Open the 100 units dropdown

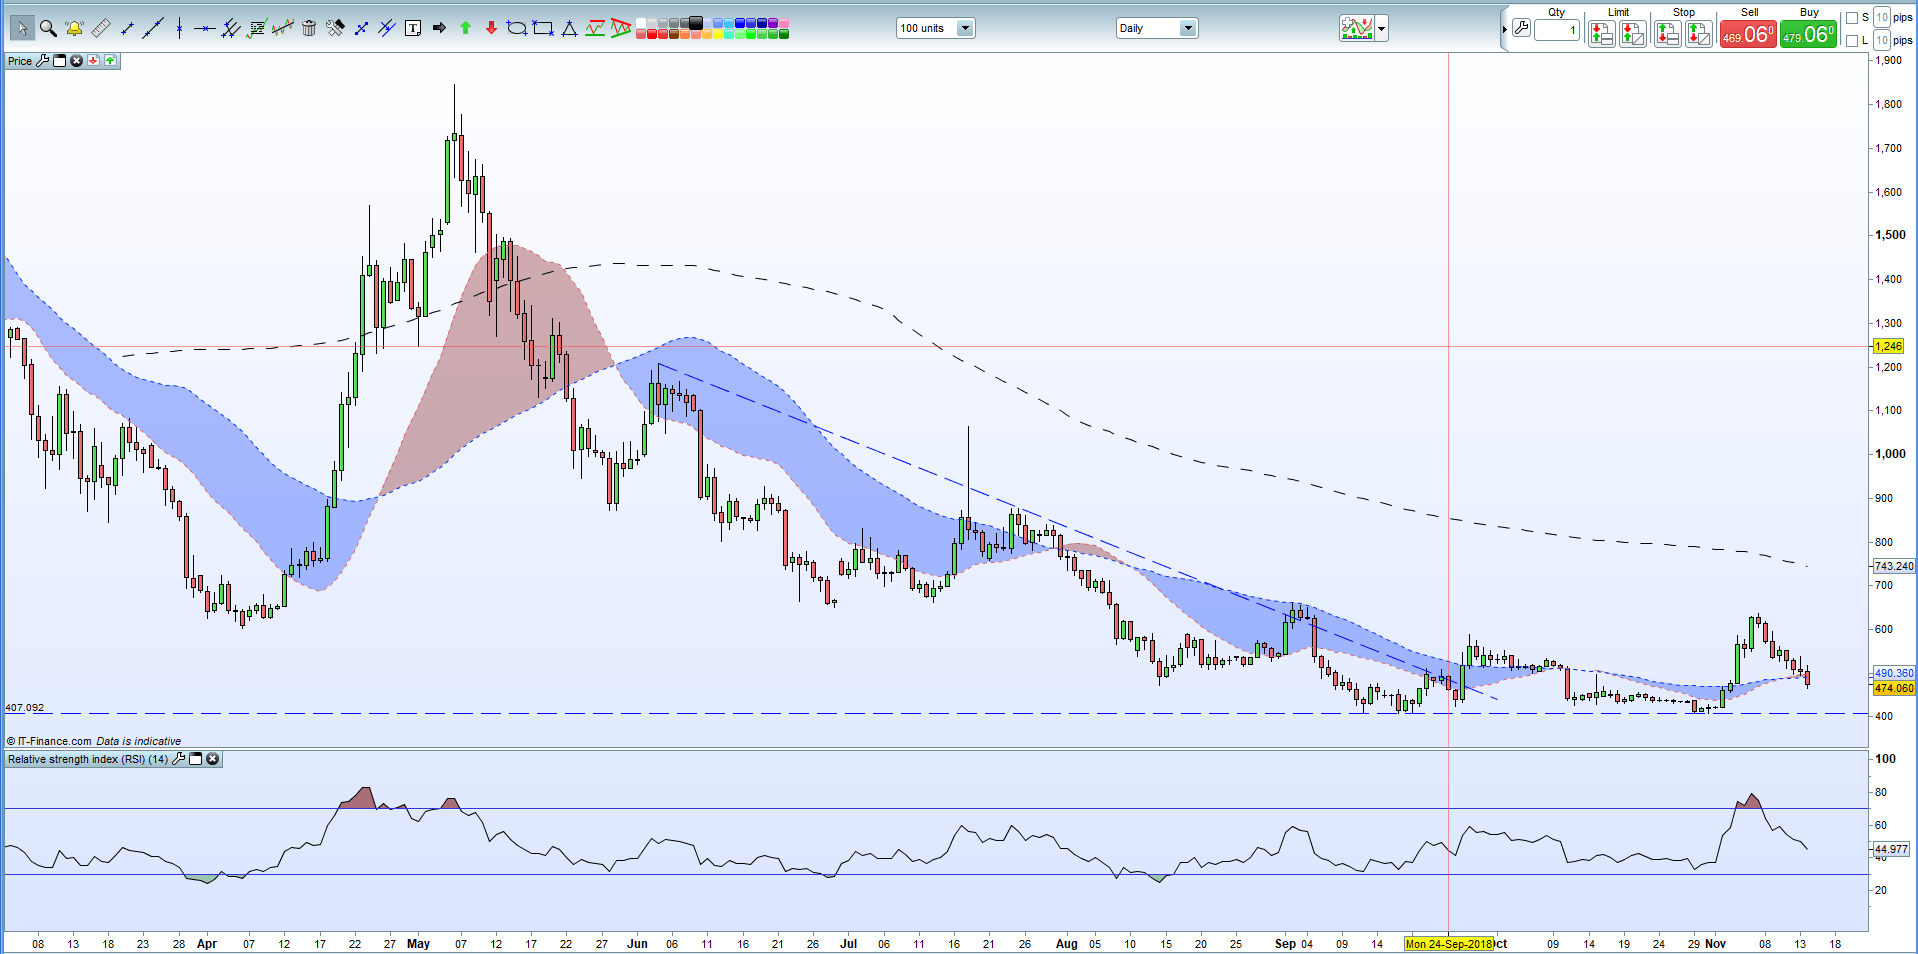[965, 28]
